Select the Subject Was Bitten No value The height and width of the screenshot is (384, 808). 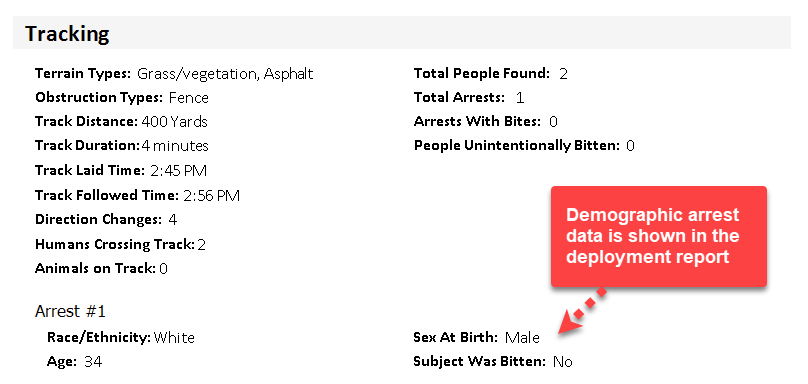[563, 362]
